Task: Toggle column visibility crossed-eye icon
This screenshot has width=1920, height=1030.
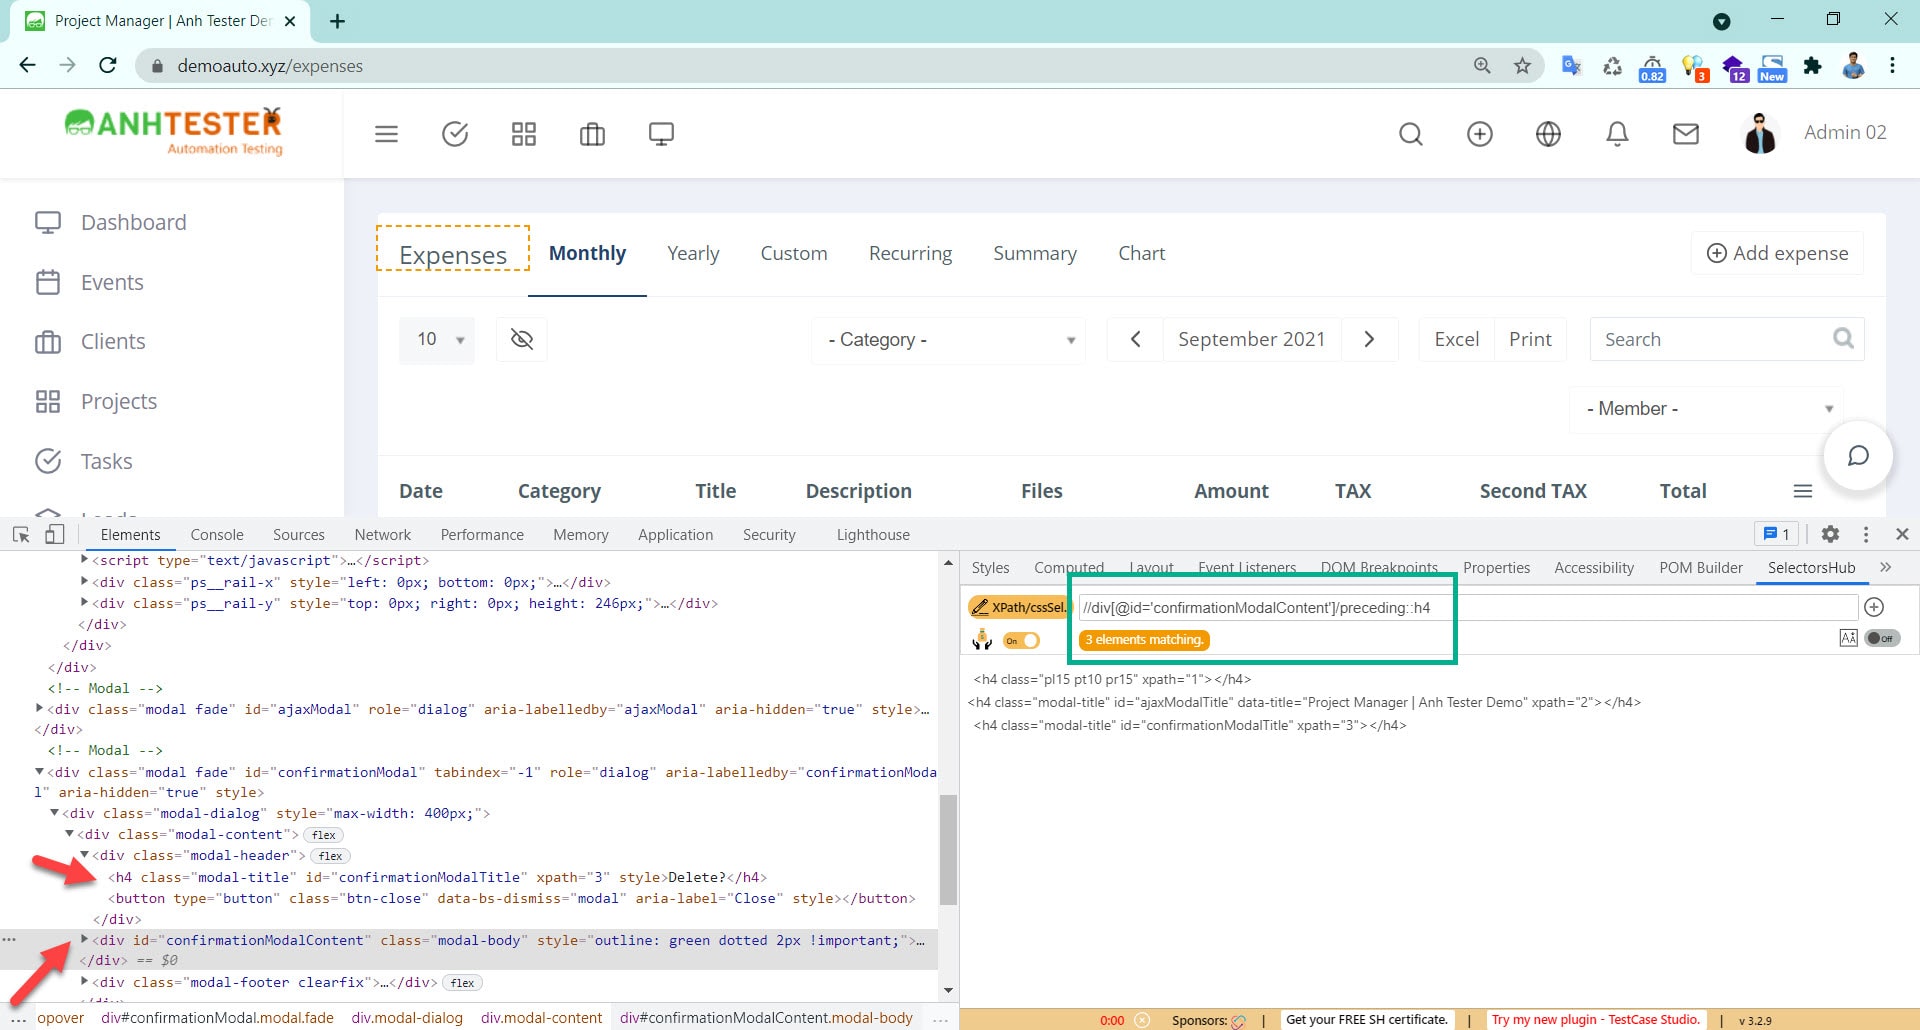Action: (522, 340)
